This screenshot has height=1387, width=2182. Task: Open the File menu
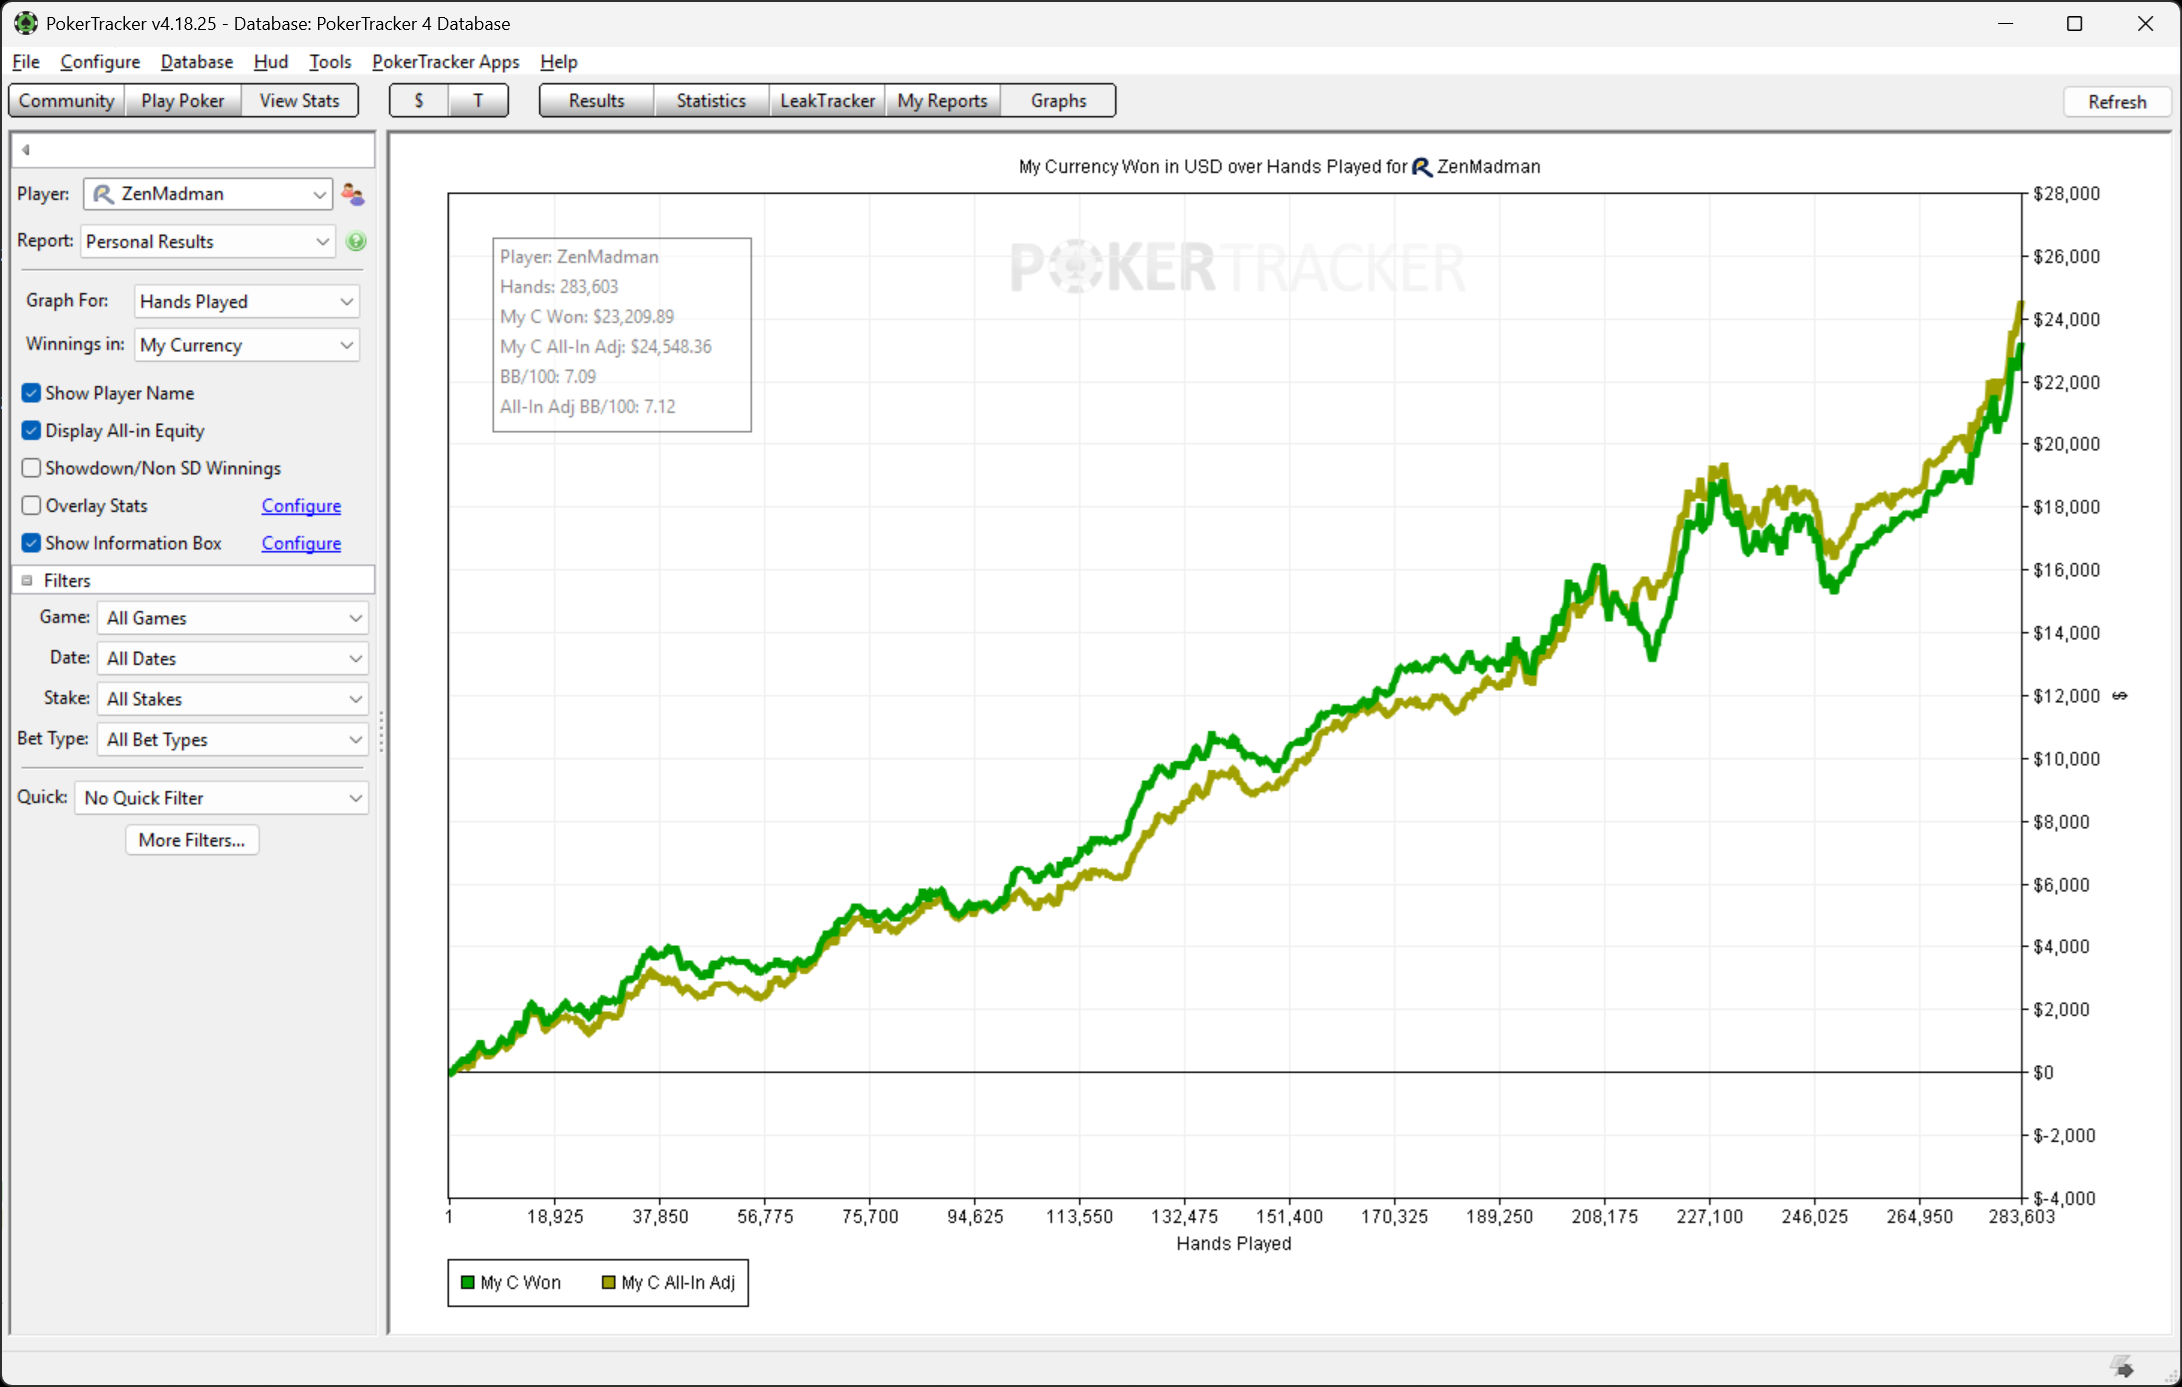26,62
